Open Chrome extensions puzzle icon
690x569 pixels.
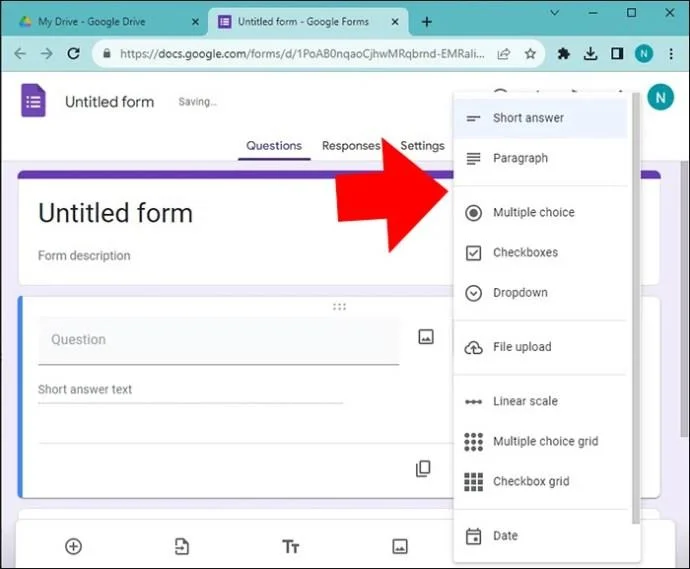coord(563,54)
